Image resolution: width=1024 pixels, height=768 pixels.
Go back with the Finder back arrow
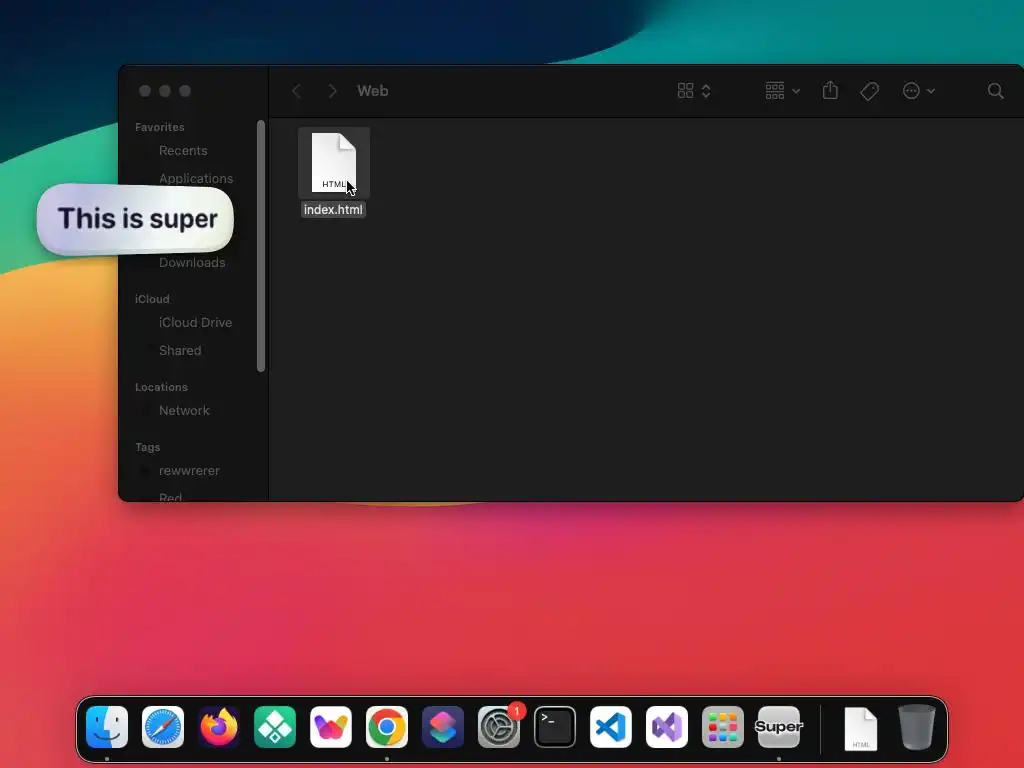click(x=296, y=91)
